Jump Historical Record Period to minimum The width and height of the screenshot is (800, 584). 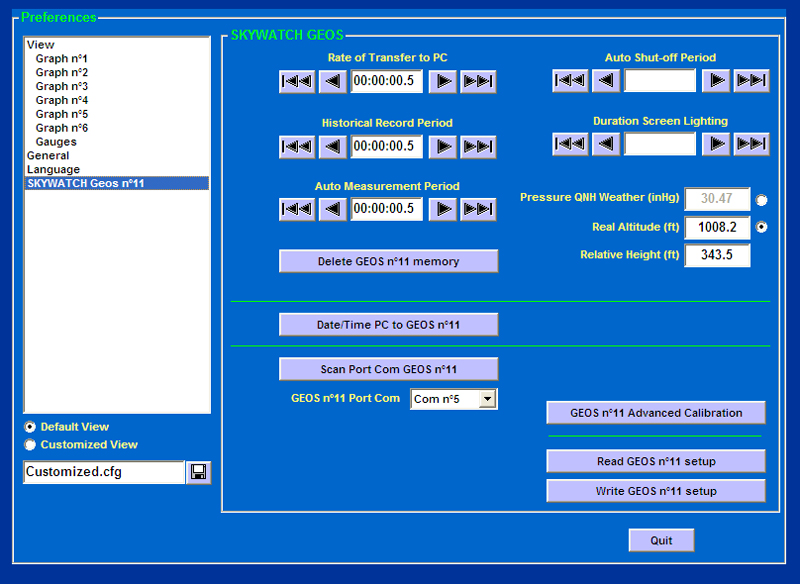(x=297, y=147)
